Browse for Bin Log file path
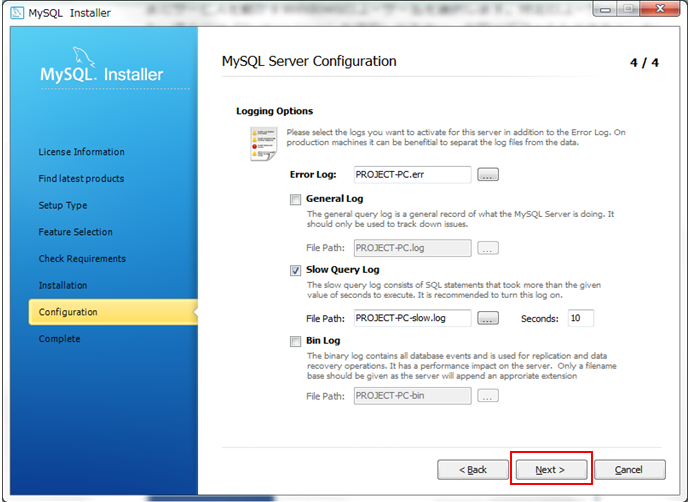This screenshot has height=502, width=689. 488,396
